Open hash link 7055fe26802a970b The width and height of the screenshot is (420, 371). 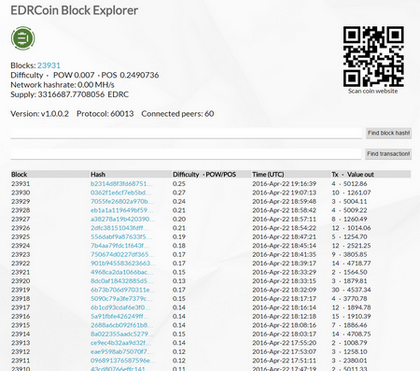click(x=122, y=201)
